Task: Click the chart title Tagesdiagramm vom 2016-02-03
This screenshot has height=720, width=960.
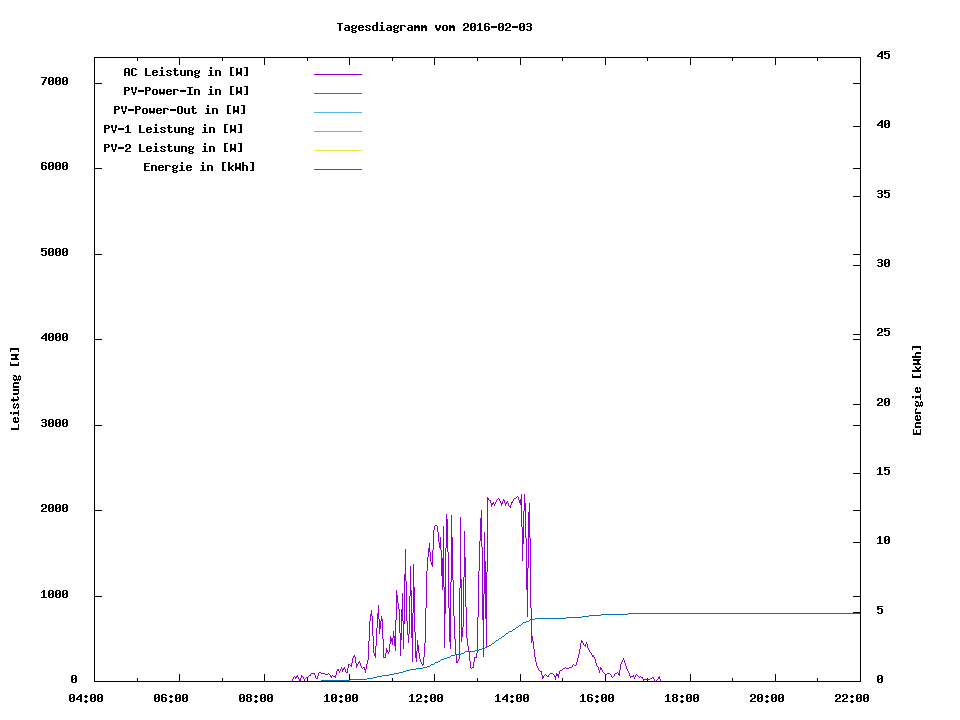Action: pyautogui.click(x=434, y=27)
